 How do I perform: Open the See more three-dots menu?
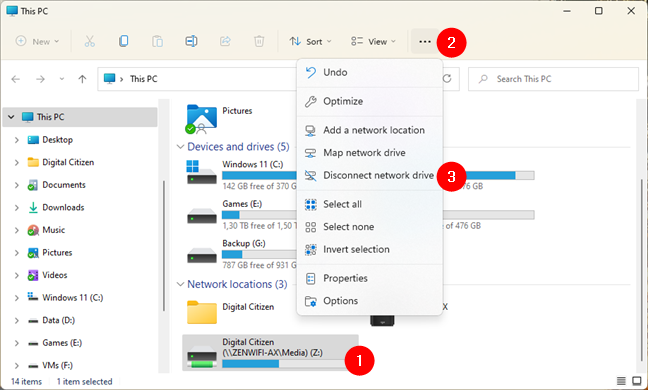click(425, 41)
